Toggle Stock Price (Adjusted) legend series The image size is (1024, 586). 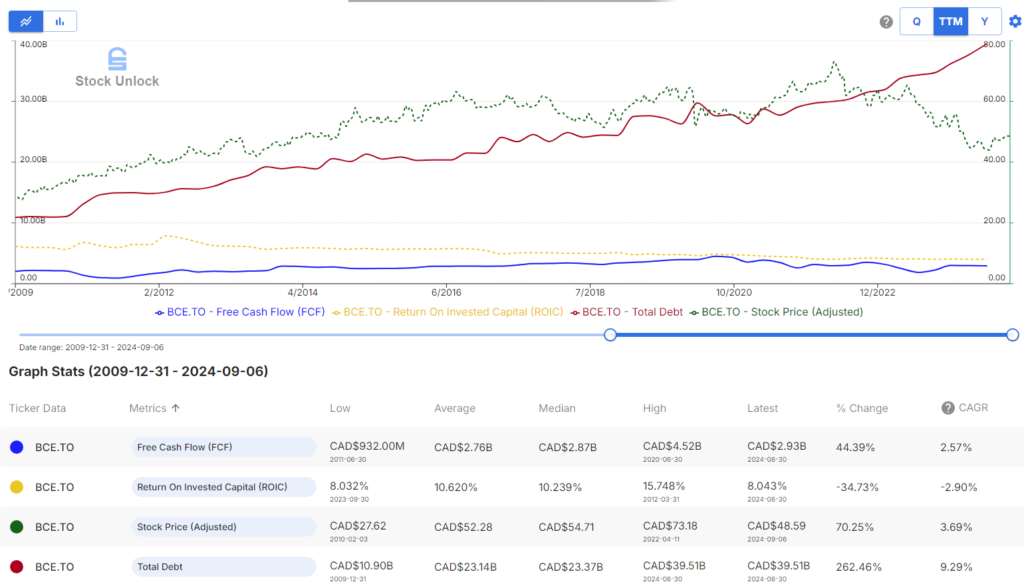pos(776,312)
